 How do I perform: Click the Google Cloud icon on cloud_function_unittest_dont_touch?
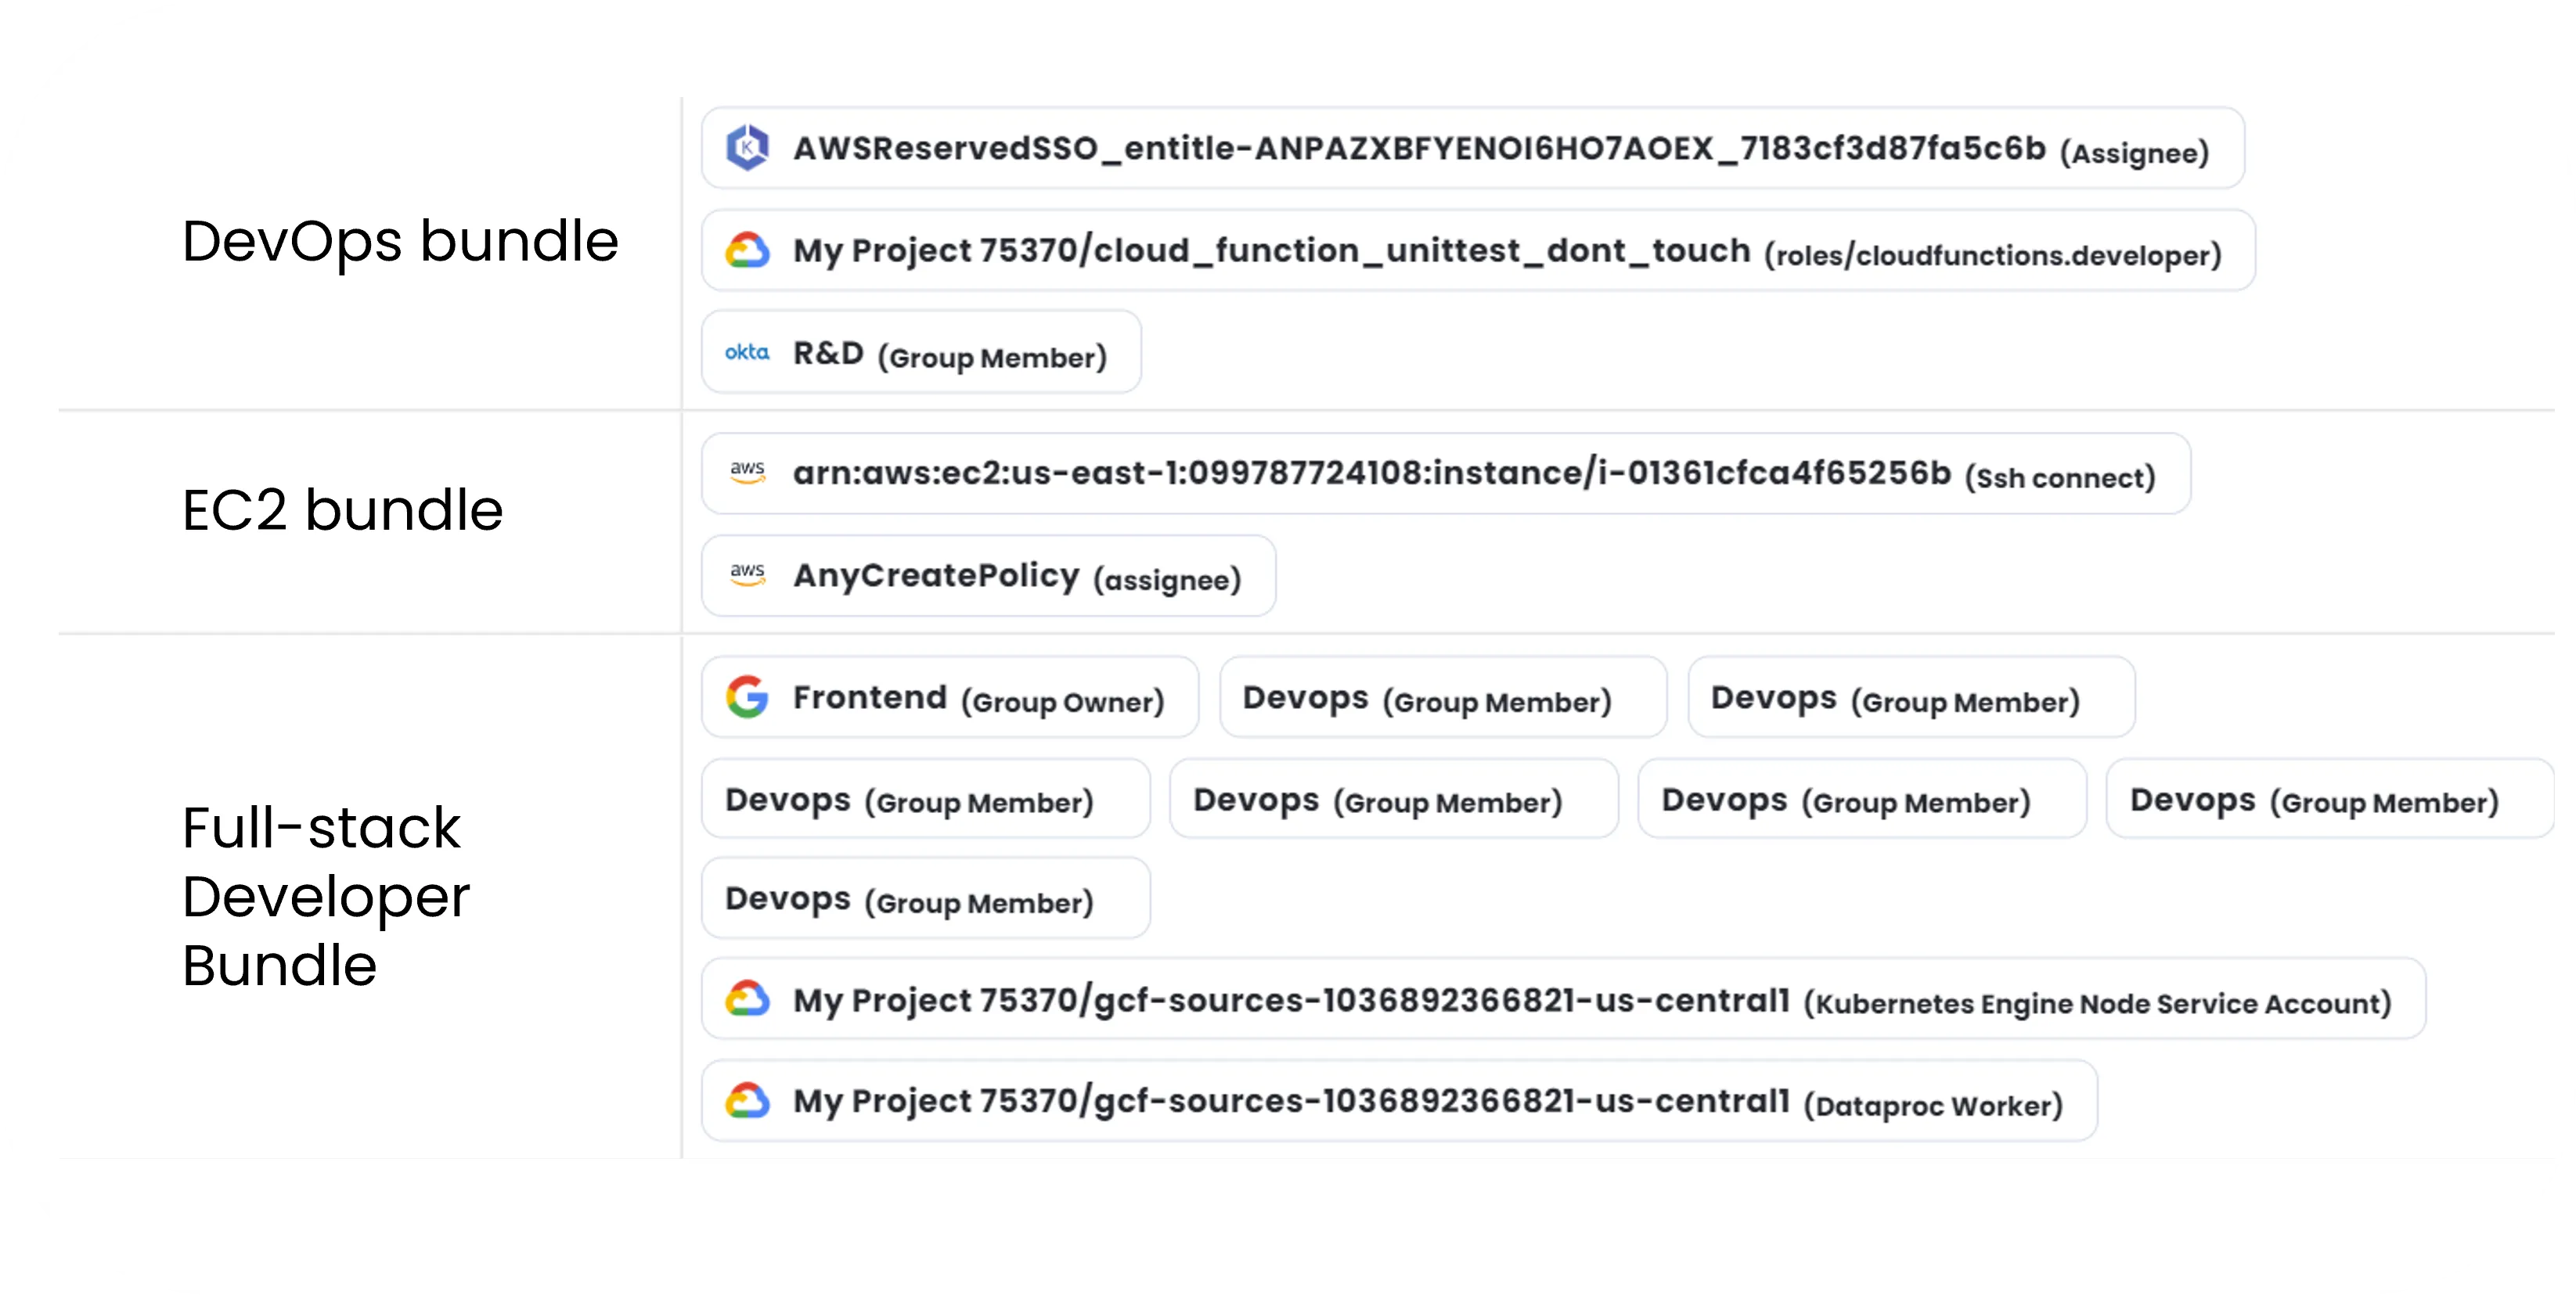748,249
